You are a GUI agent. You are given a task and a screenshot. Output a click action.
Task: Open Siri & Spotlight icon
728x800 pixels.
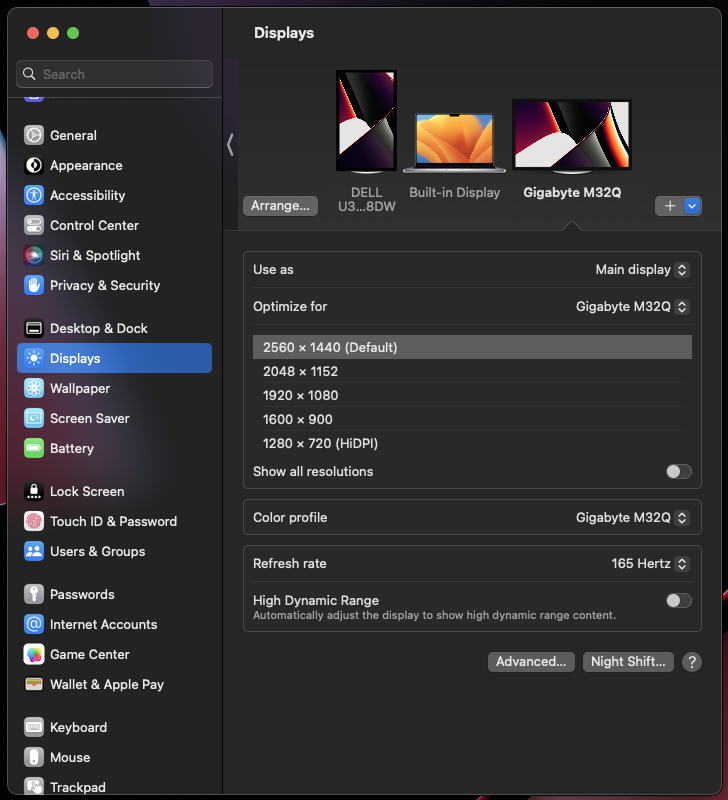[x=34, y=255]
